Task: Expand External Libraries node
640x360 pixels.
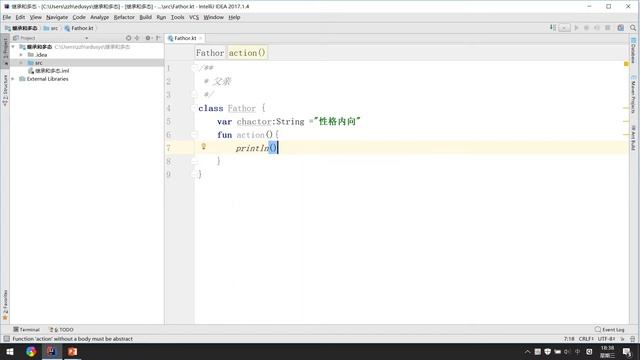Action: tap(13, 79)
